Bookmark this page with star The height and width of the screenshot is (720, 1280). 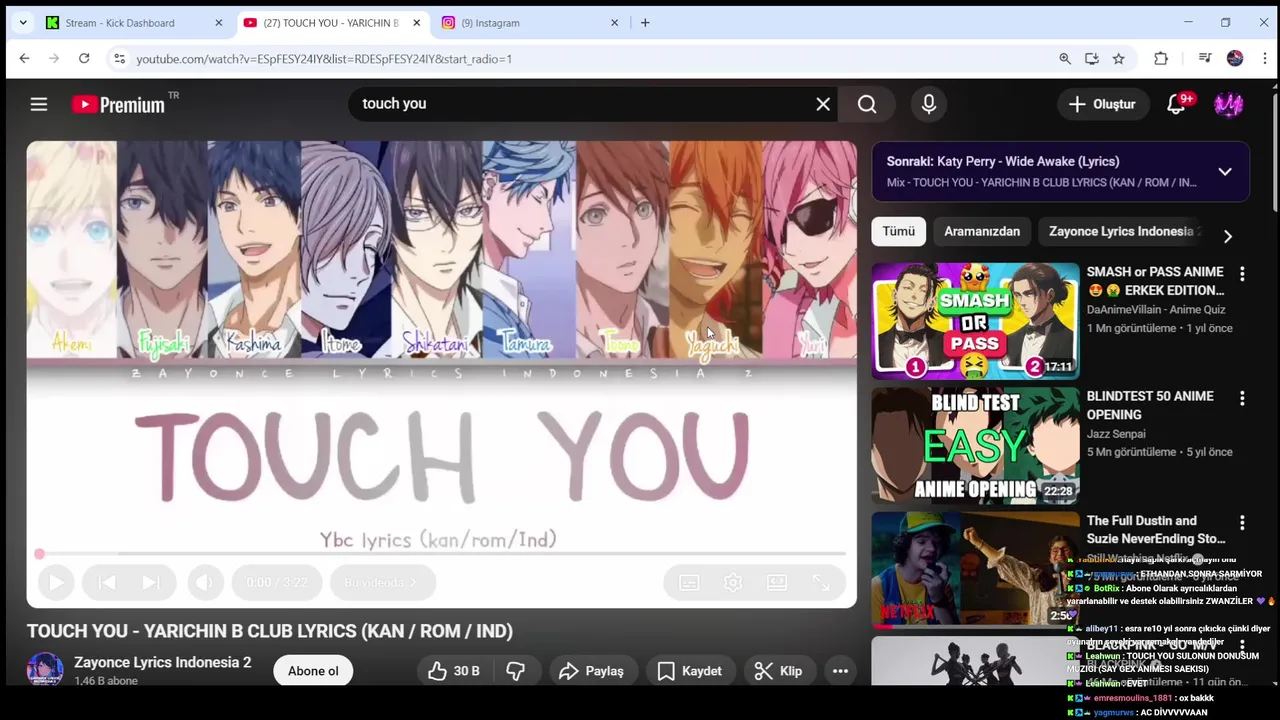tap(1119, 59)
